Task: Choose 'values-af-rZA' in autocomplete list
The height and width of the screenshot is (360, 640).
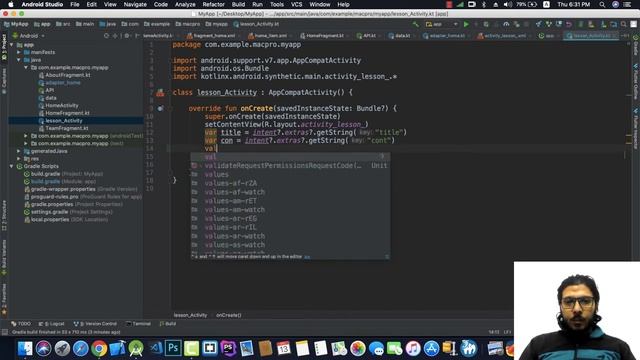Action: click(290, 183)
